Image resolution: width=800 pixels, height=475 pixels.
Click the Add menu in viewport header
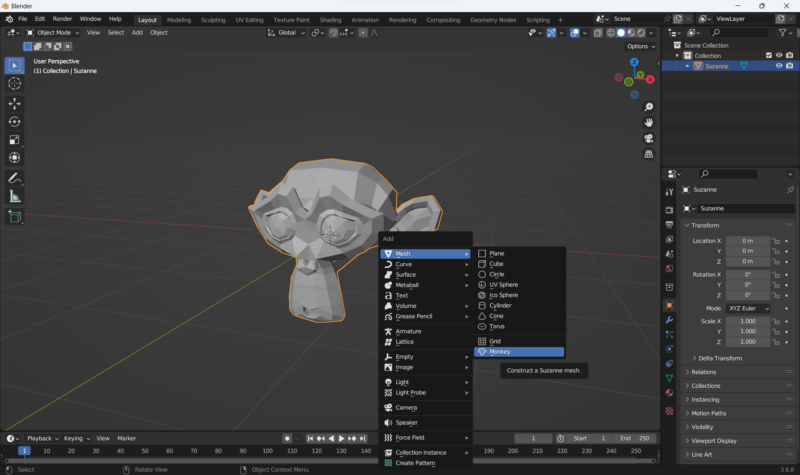[137, 33]
